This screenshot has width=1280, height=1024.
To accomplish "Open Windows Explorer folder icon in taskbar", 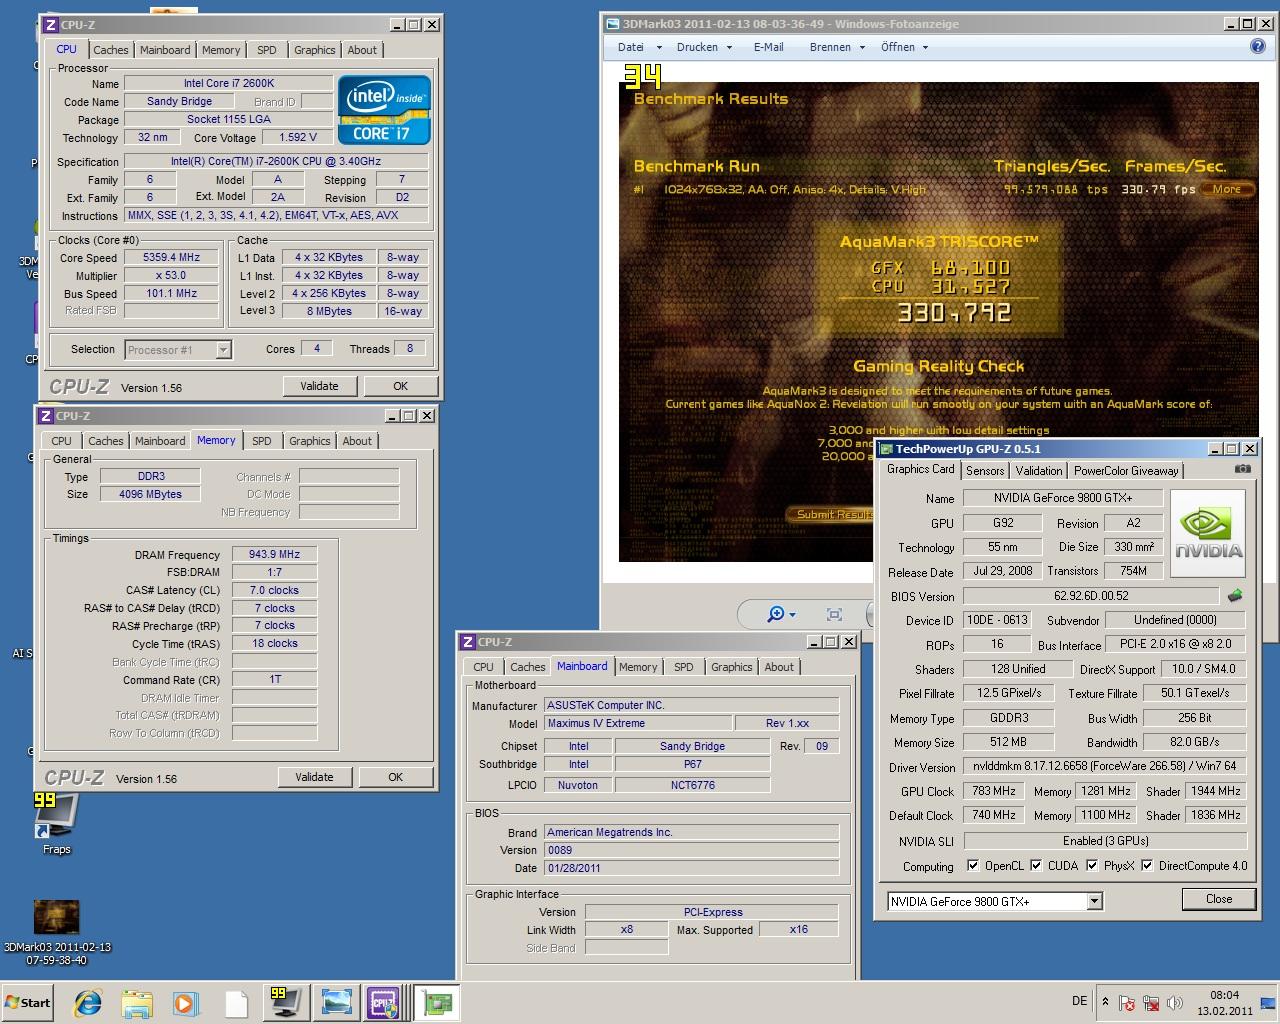I will click(x=137, y=1003).
